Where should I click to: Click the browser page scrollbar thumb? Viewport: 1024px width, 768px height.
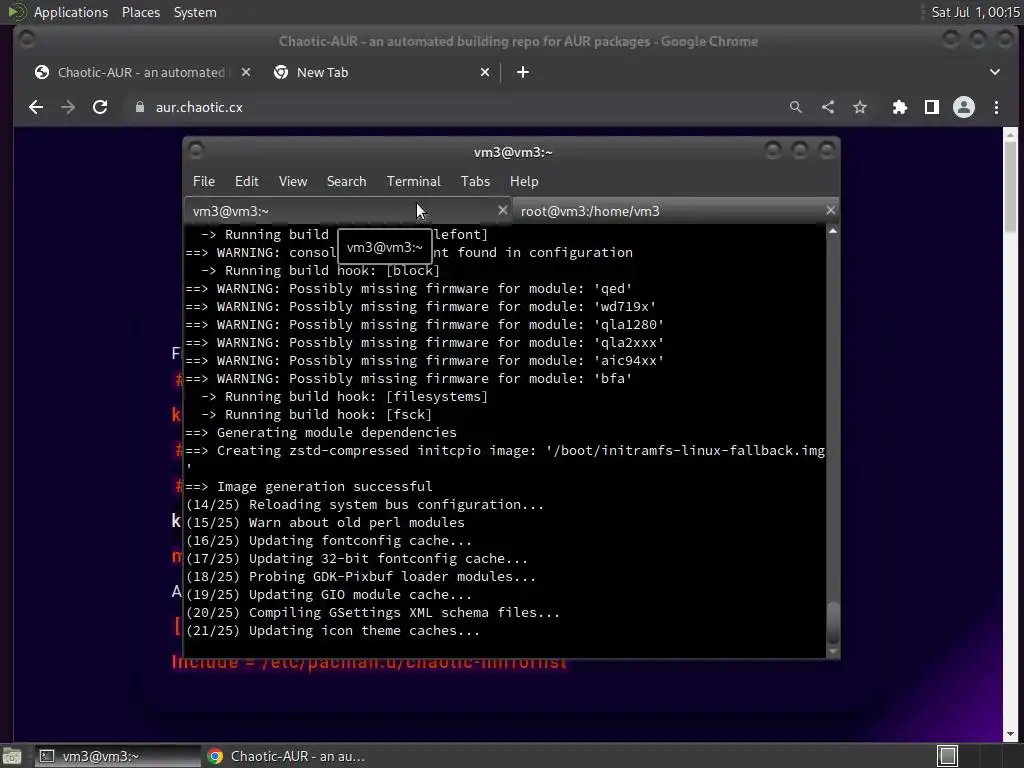tap(1010, 186)
